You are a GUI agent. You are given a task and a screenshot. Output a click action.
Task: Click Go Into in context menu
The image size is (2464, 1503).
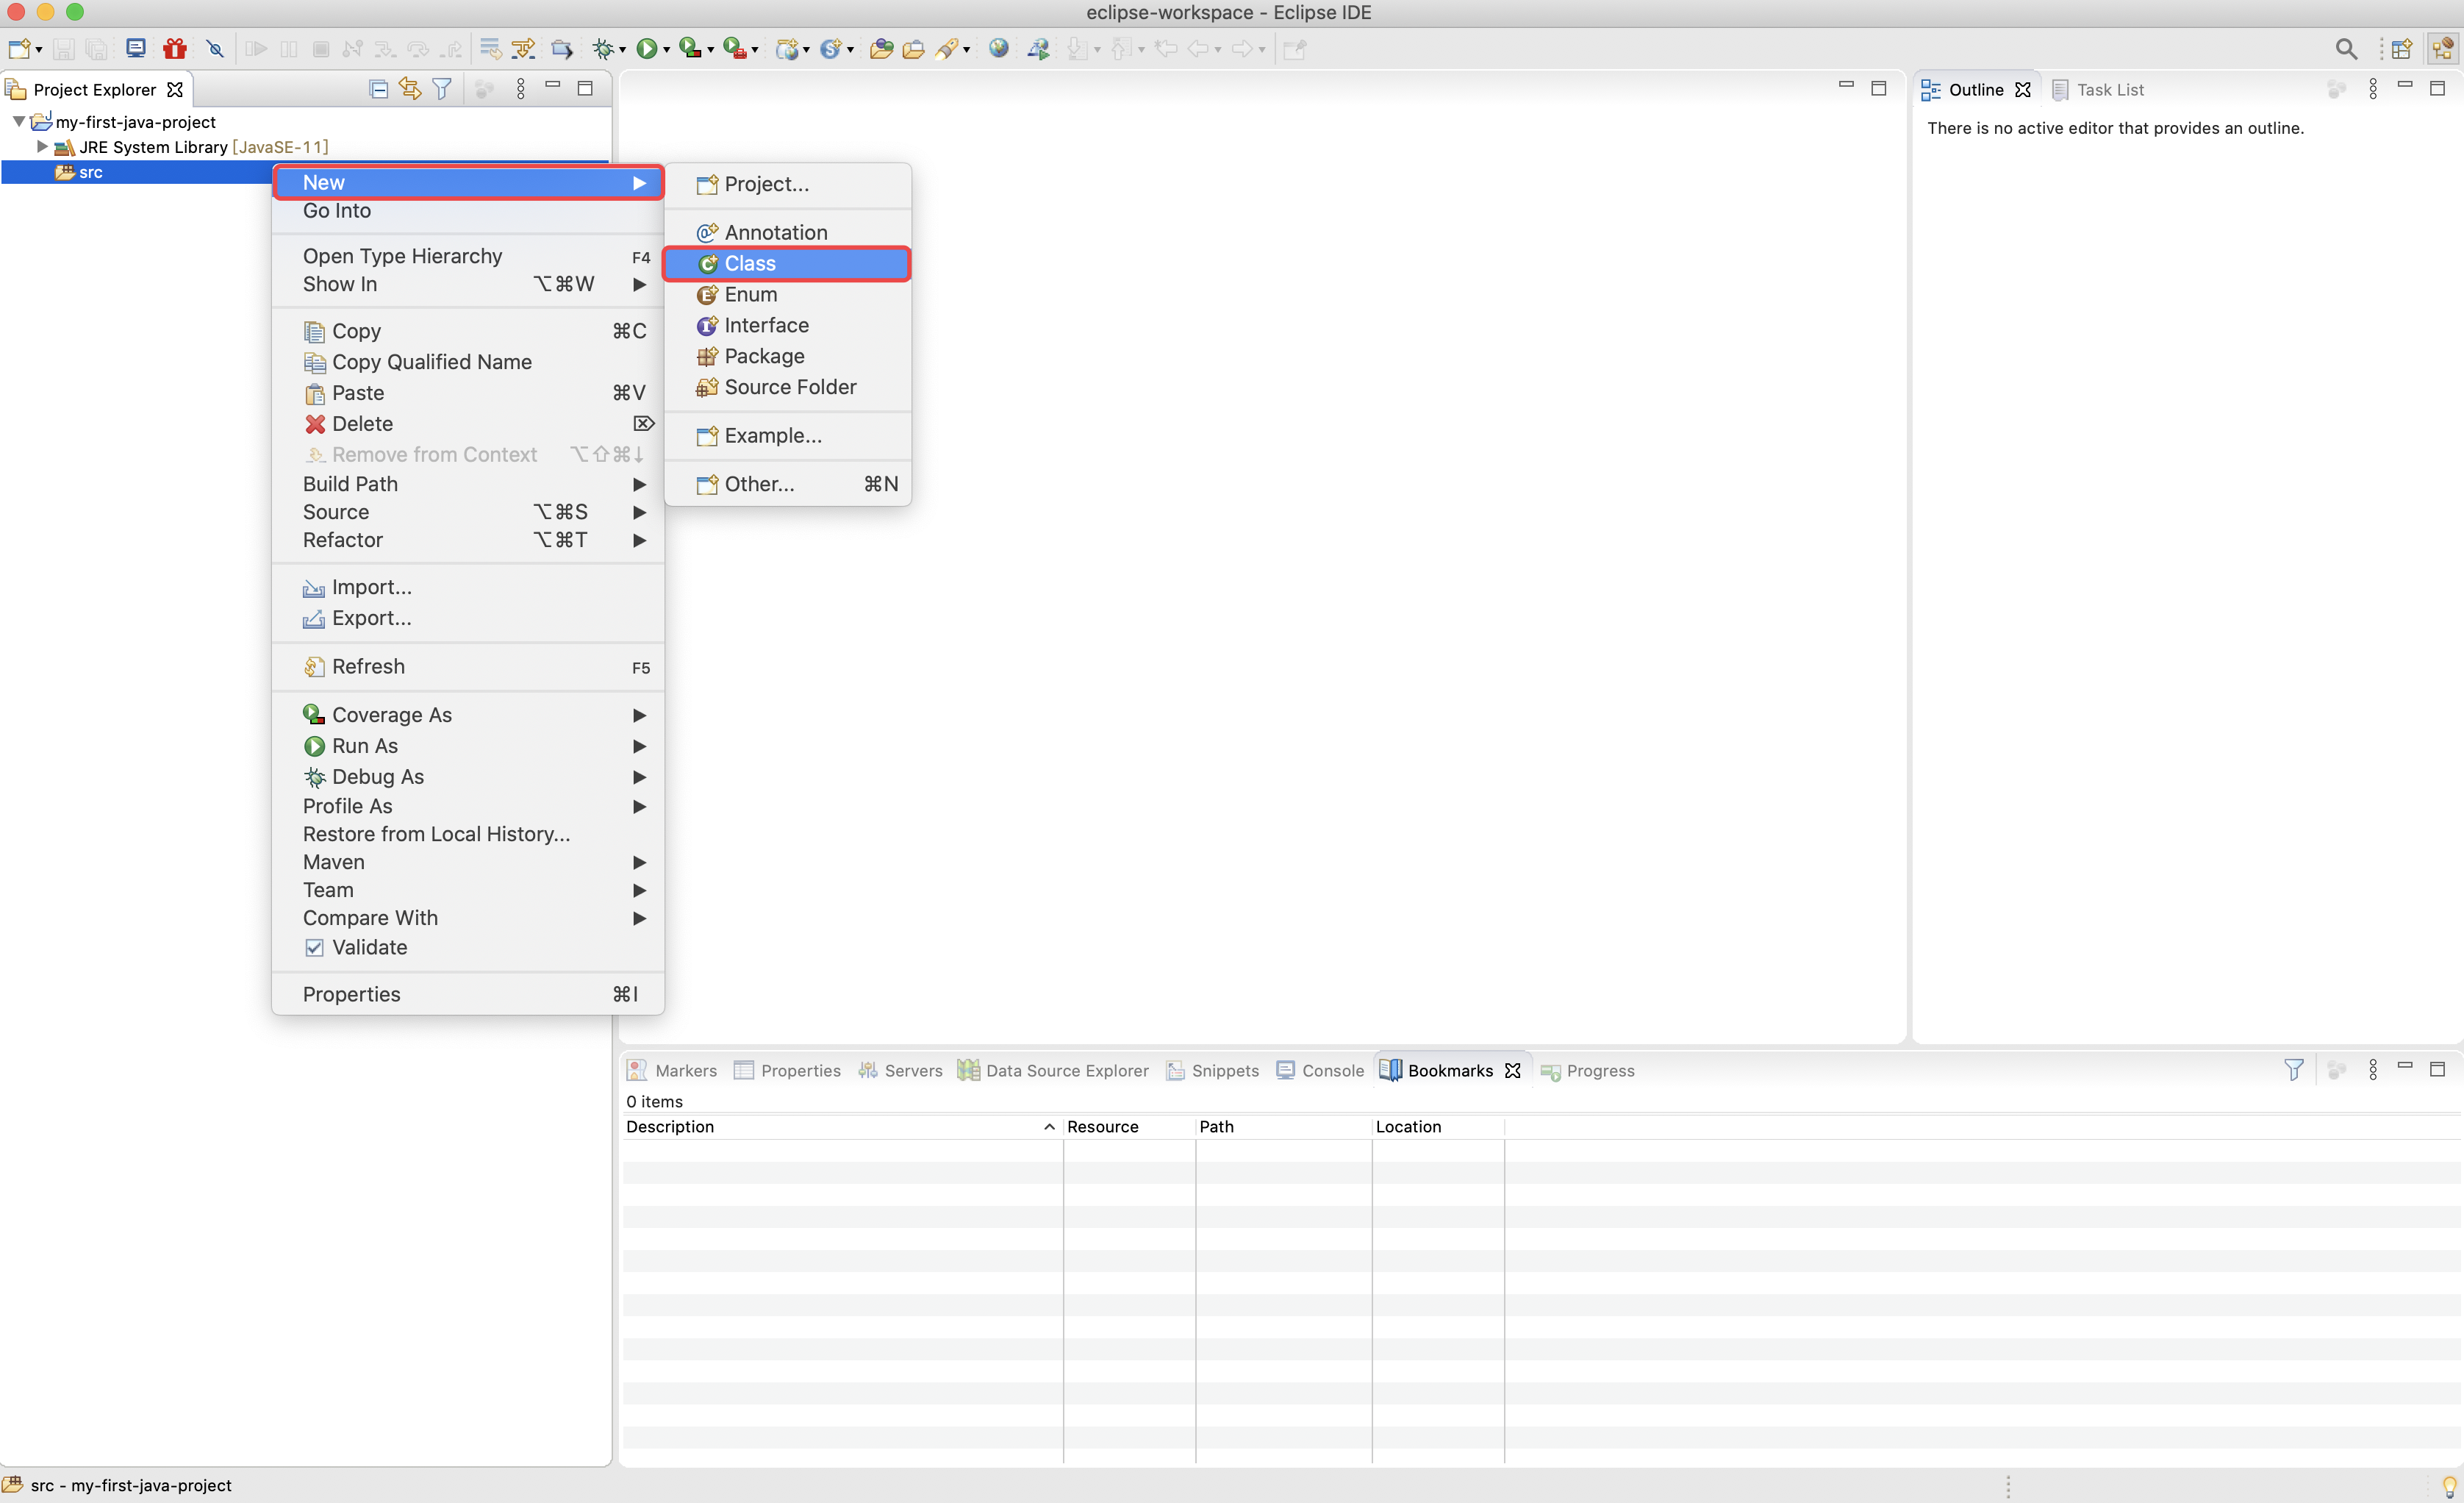(468, 211)
